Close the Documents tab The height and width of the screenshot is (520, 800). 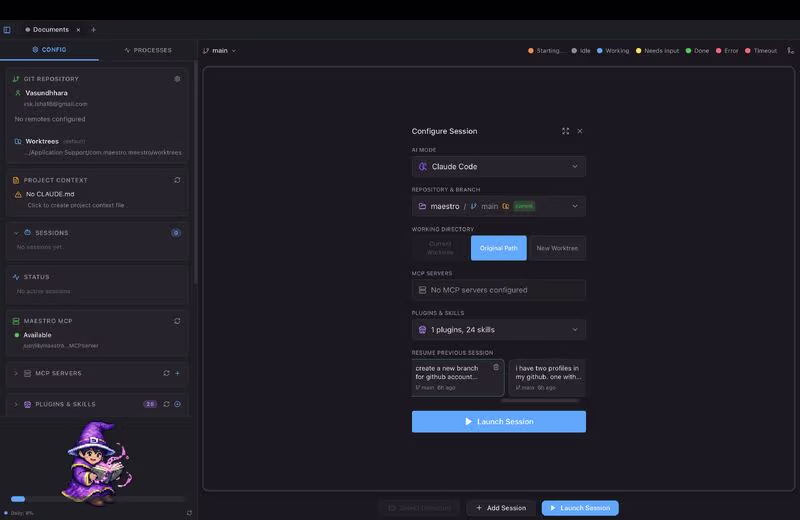click(x=78, y=30)
